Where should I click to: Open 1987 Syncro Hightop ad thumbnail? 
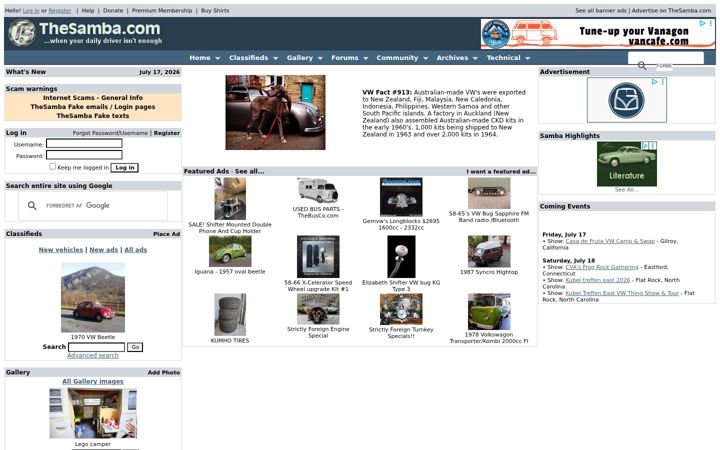[x=489, y=251]
